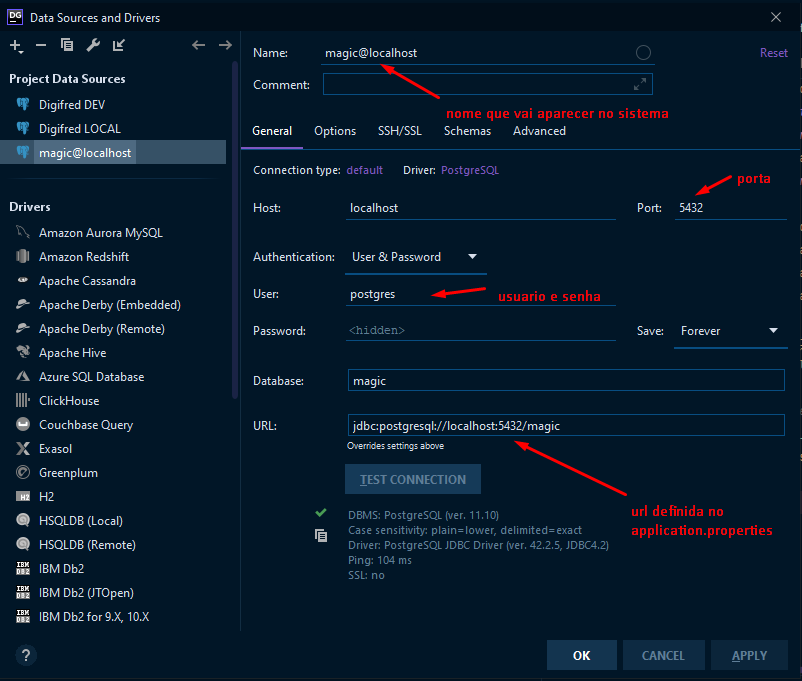The height and width of the screenshot is (681, 802).
Task: Choose Exasol driver
Action: point(113,449)
